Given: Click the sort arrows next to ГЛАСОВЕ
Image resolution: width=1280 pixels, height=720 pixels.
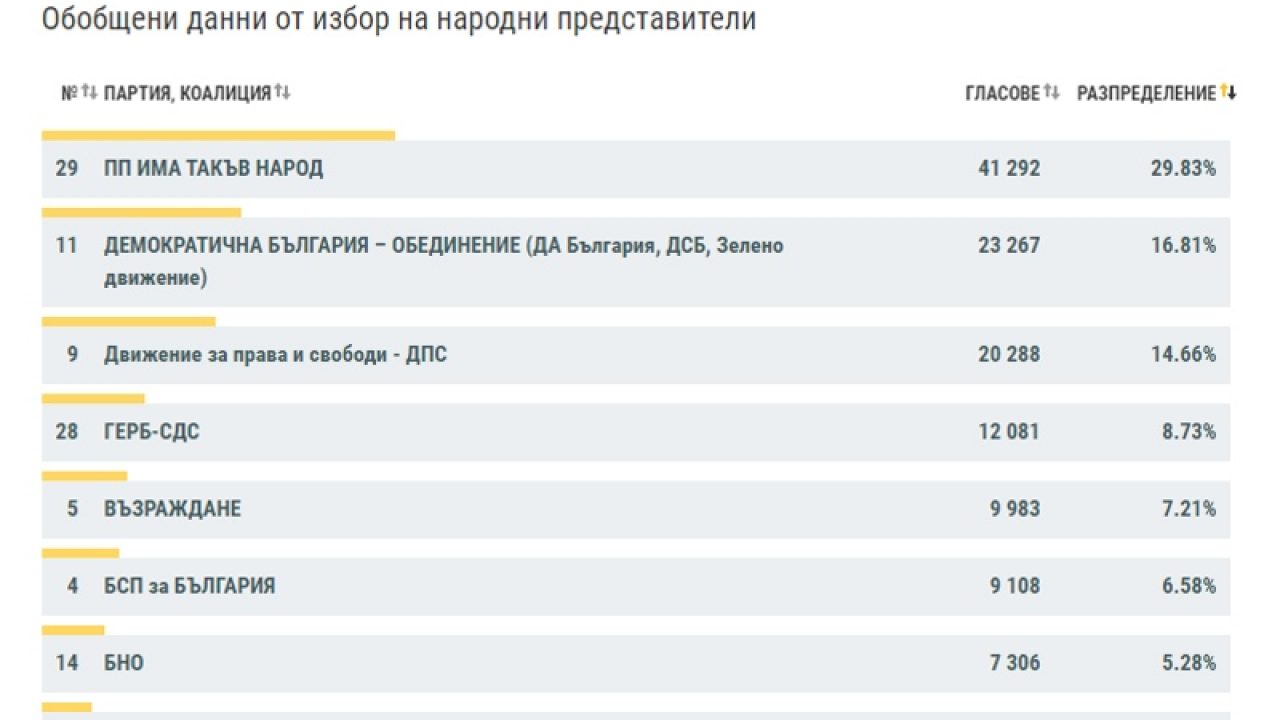Looking at the screenshot, I should pyautogui.click(x=1051, y=93).
